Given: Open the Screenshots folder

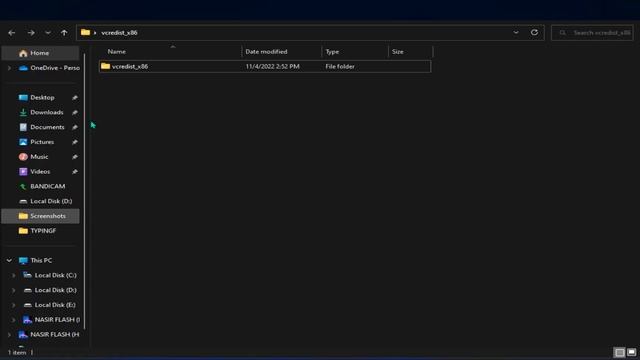Looking at the screenshot, I should click(40, 216).
